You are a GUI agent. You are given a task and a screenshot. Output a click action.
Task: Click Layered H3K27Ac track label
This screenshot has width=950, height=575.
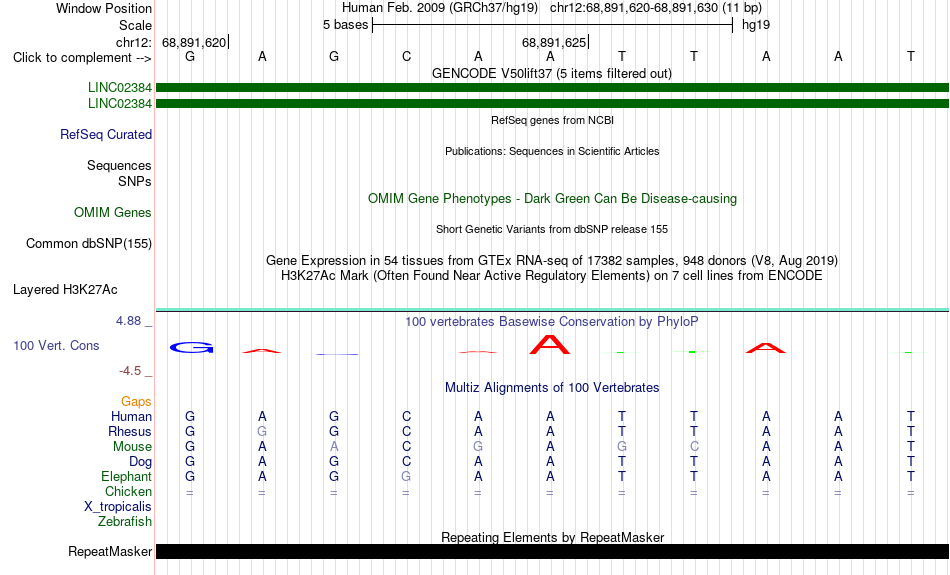click(x=65, y=290)
